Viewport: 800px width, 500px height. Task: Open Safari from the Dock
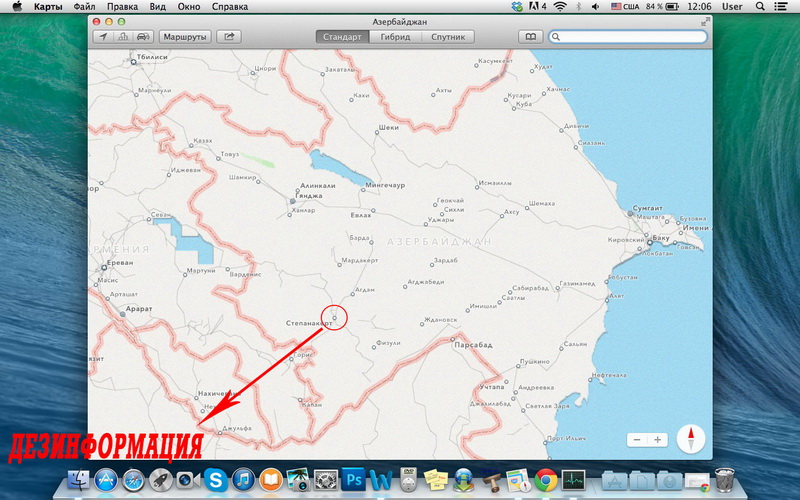tap(133, 480)
